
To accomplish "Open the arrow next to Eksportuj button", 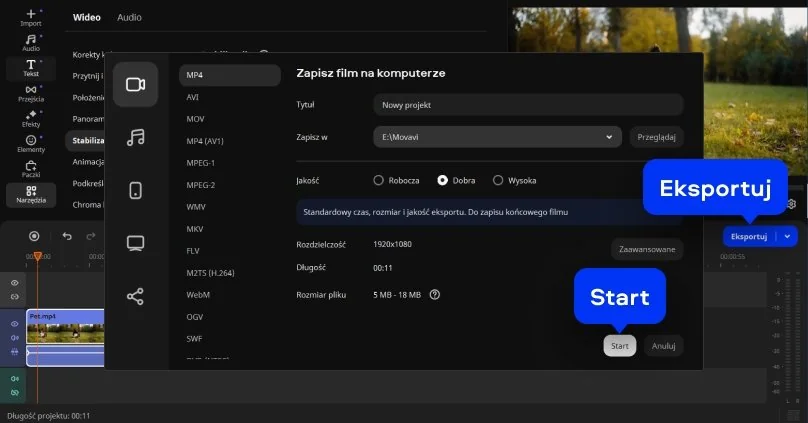I will point(789,237).
